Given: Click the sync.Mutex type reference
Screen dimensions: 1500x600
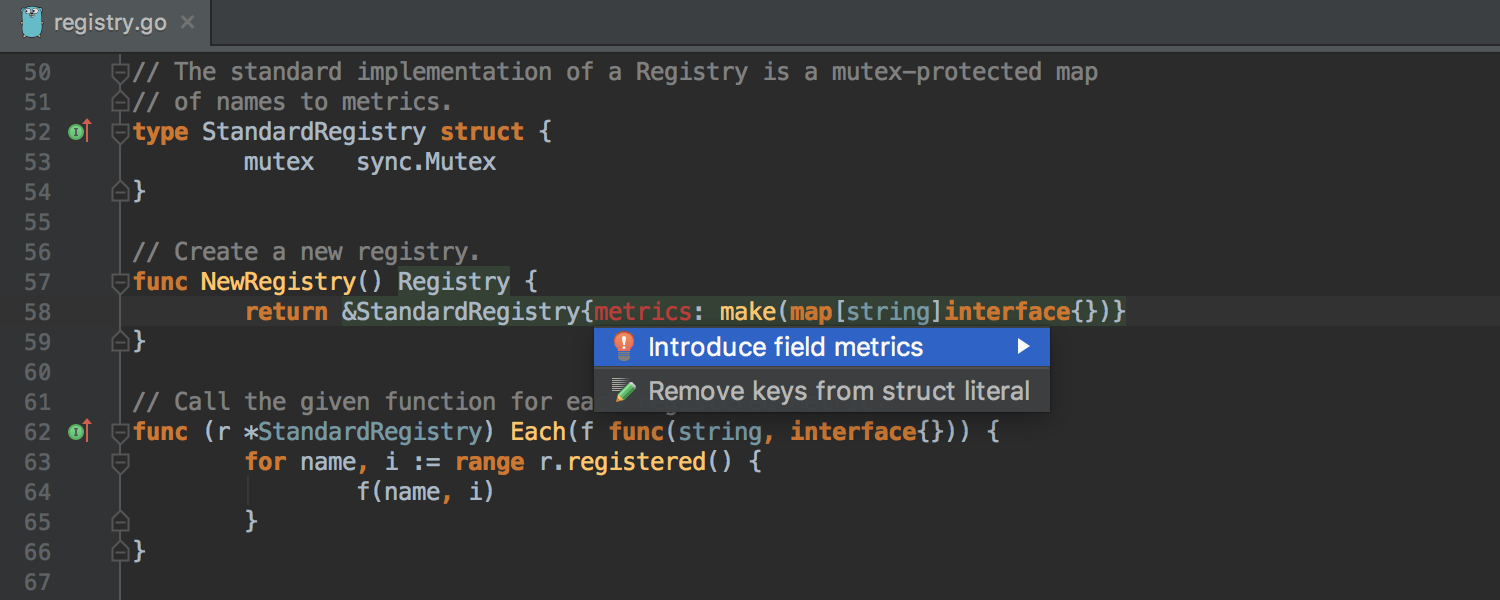Looking at the screenshot, I should 426,162.
